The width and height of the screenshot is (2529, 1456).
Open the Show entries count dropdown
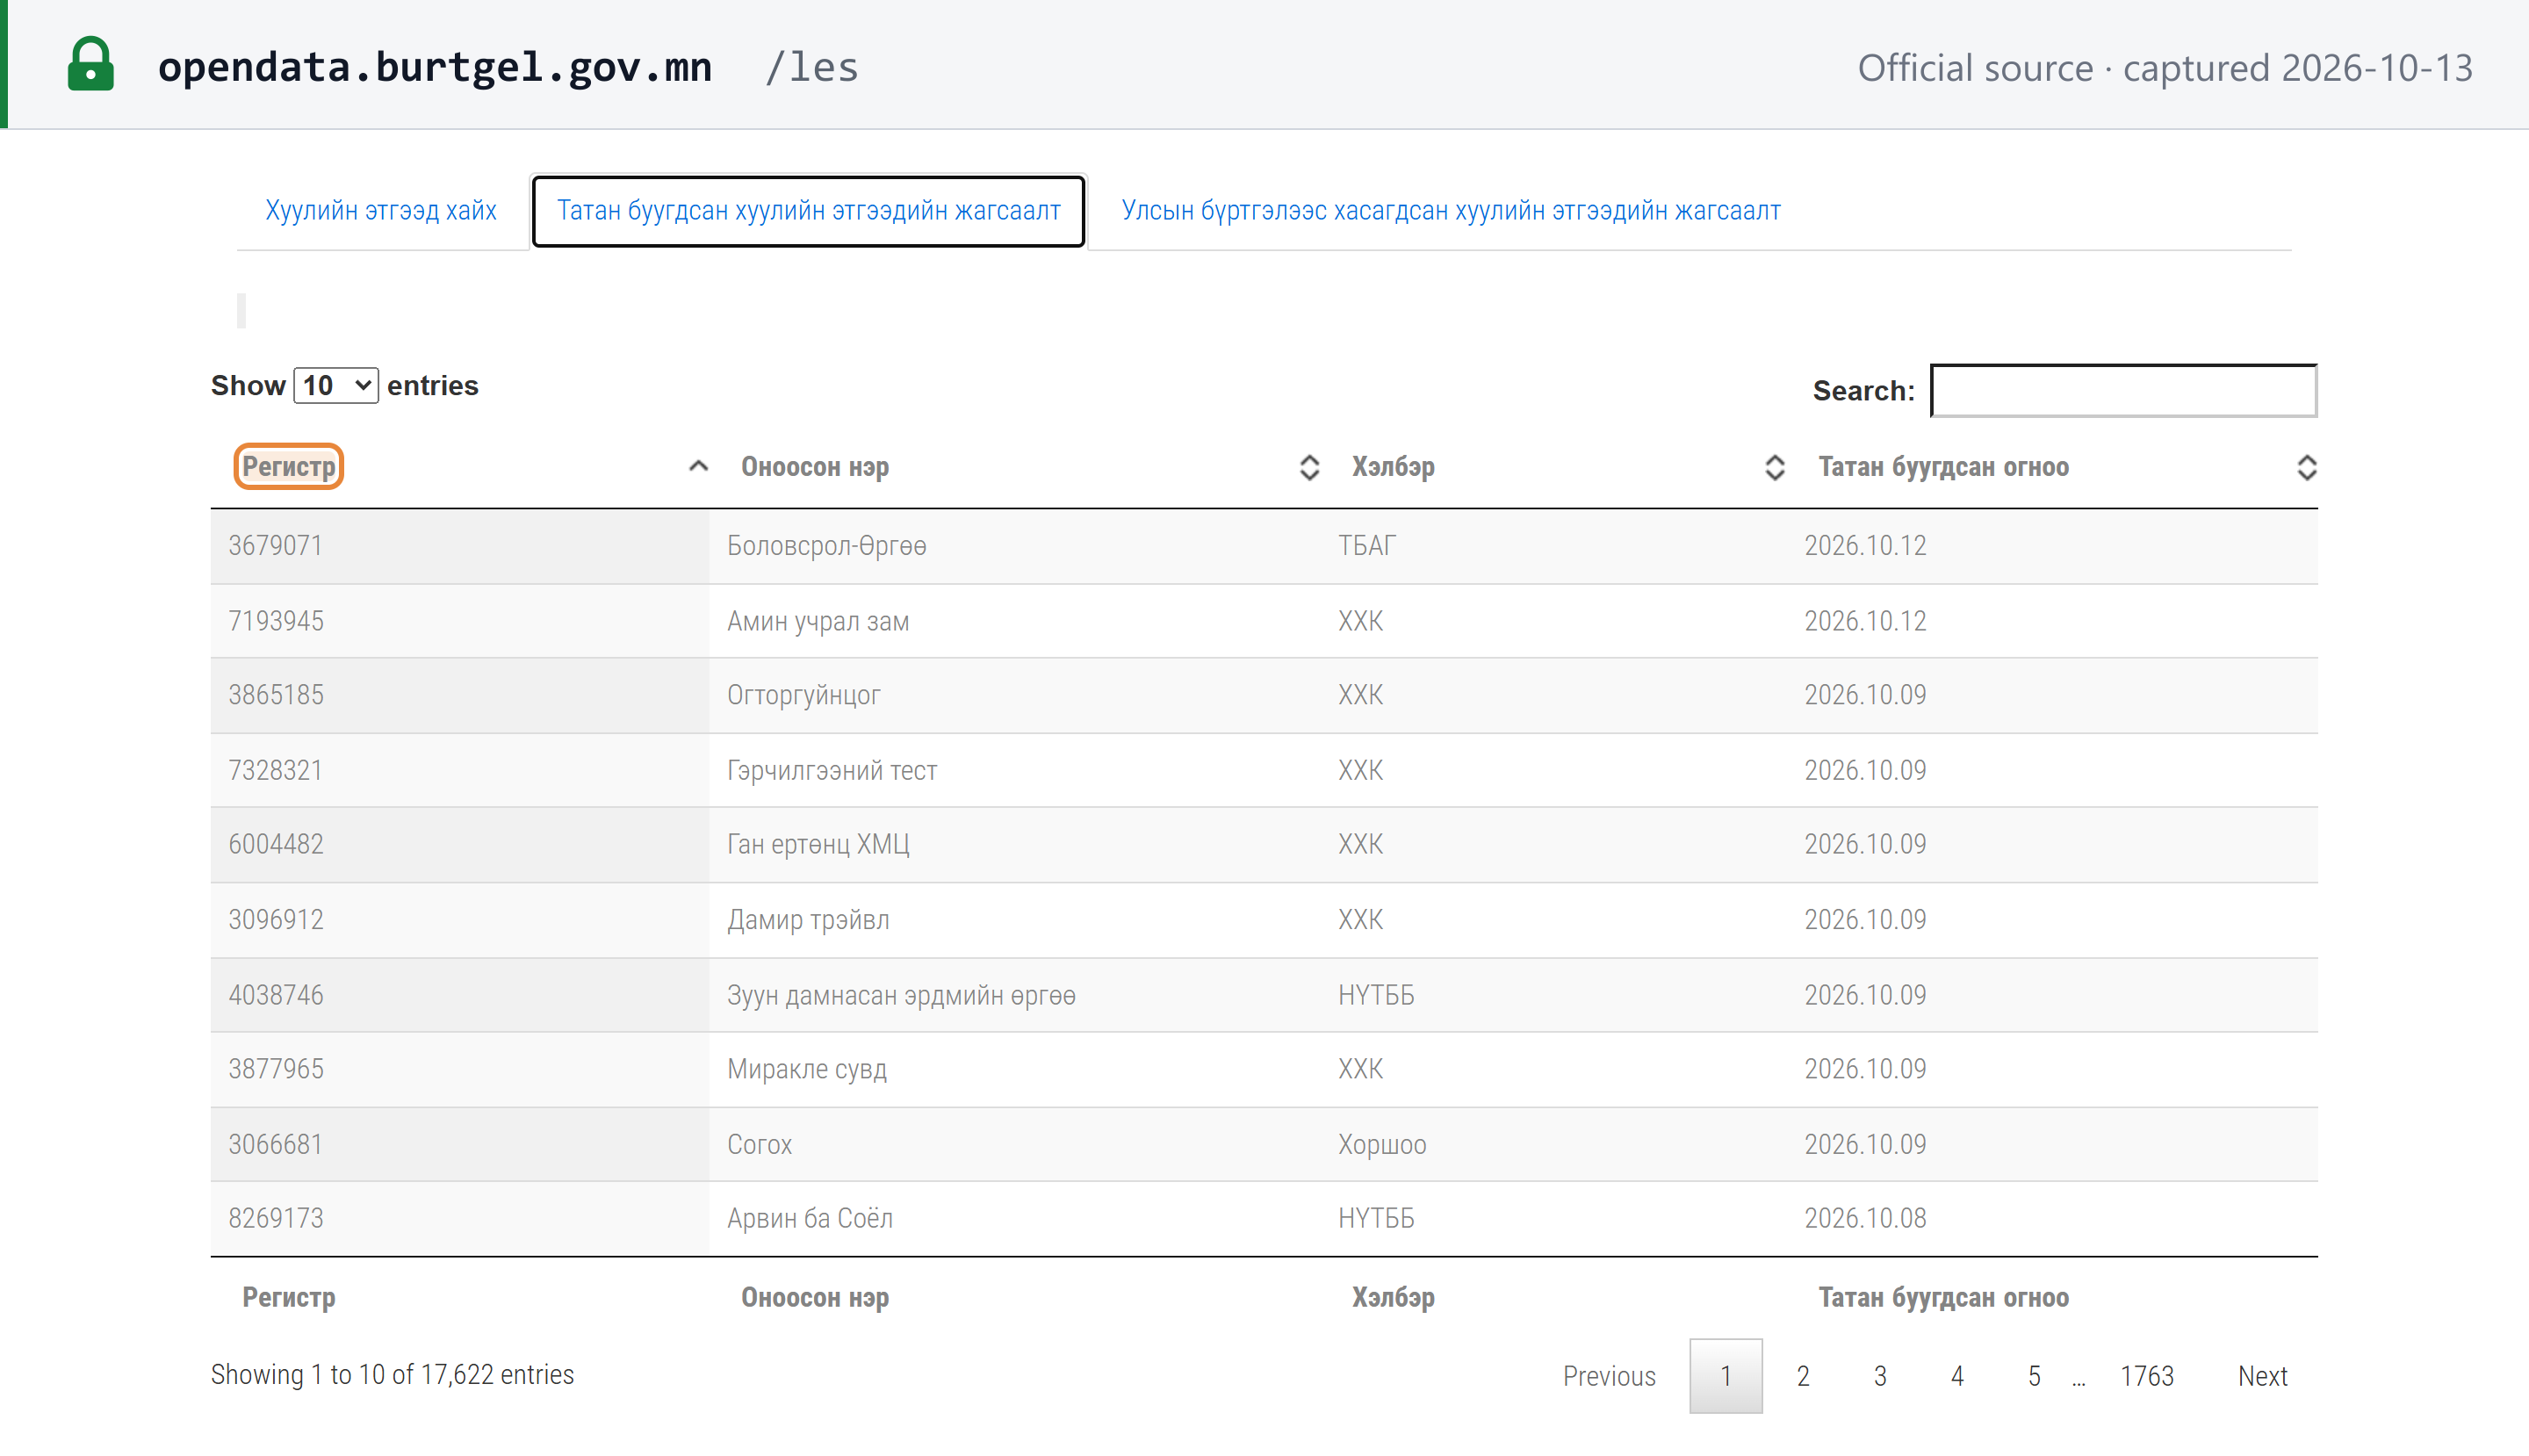pos(335,385)
